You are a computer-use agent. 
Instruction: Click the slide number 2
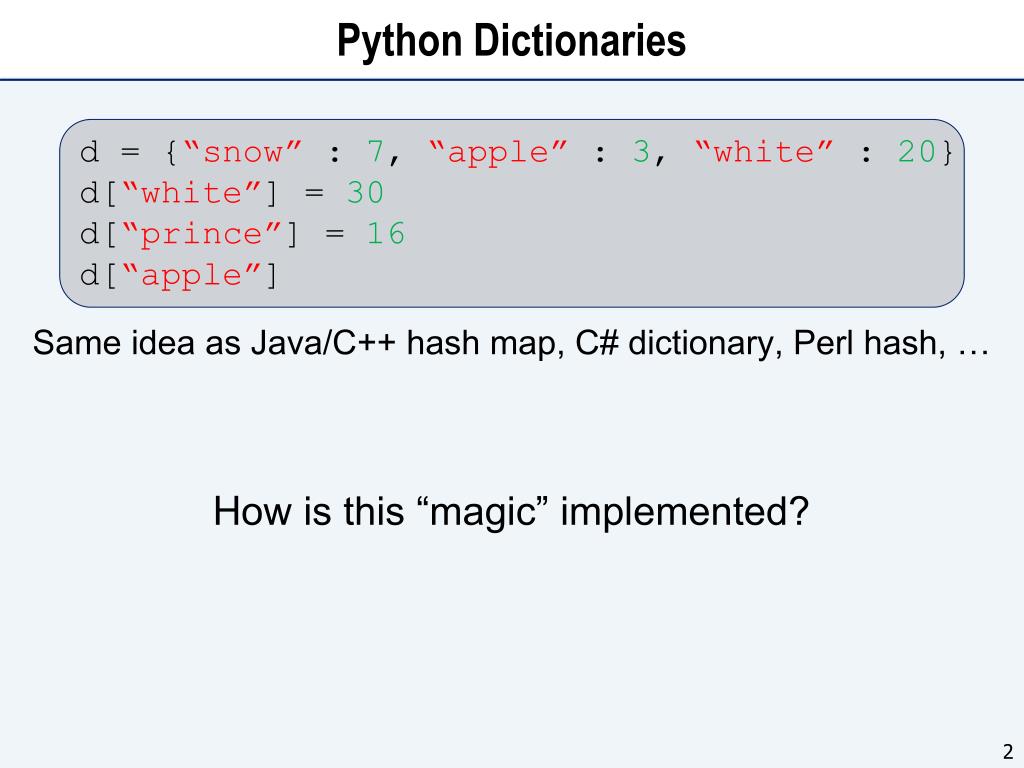(x=1008, y=751)
